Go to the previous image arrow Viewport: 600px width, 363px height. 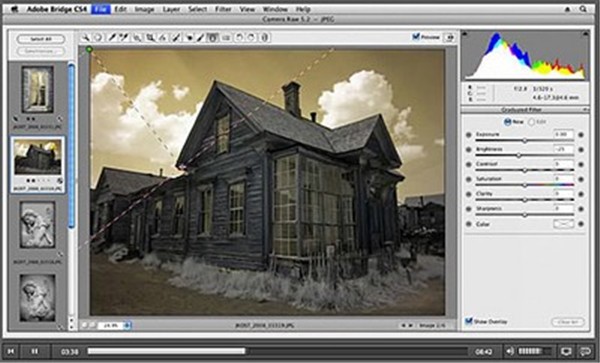[403, 326]
